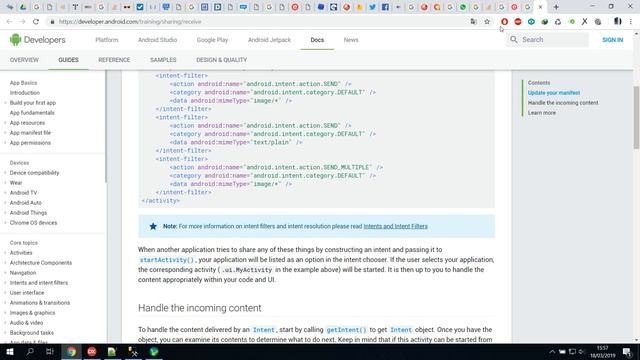
Task: Open Chrome OS devices in sidebar
Action: pos(33,223)
